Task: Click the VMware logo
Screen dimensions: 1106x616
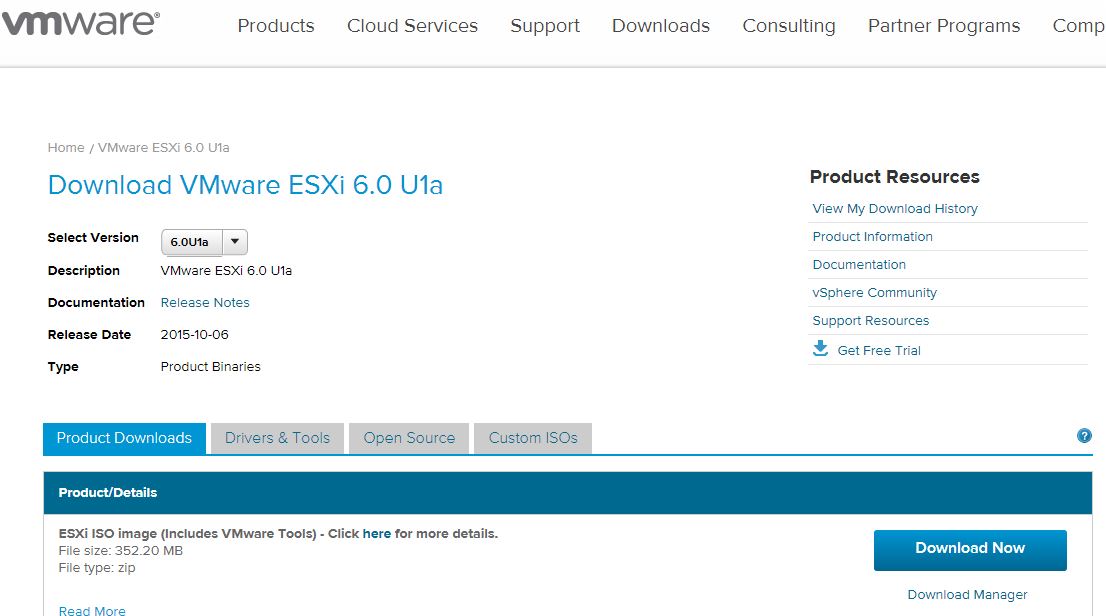Action: [x=80, y=23]
